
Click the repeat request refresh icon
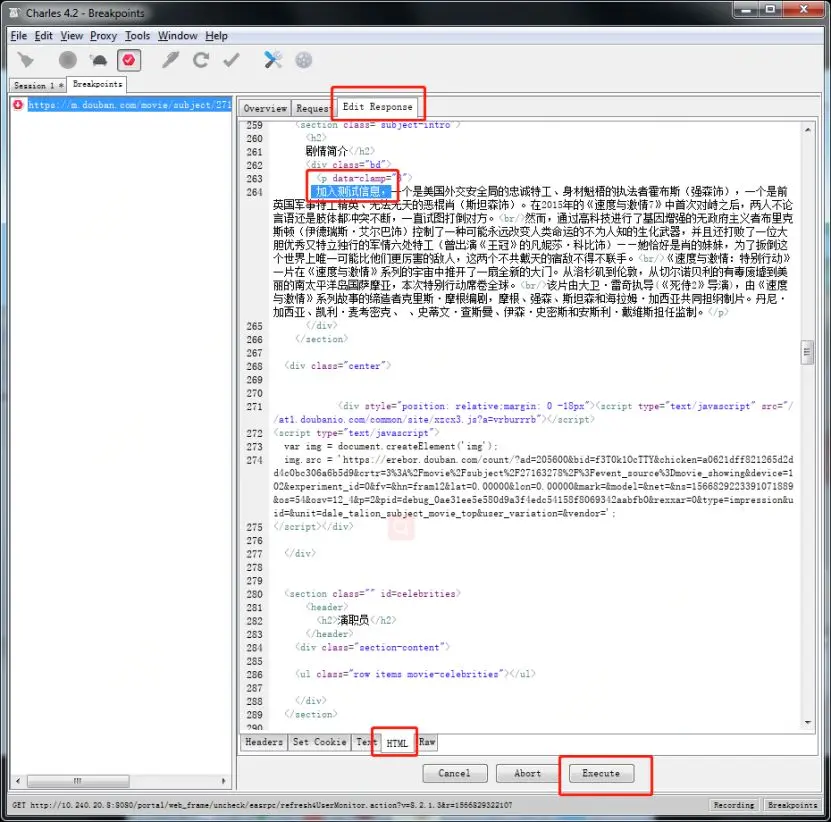pos(200,60)
